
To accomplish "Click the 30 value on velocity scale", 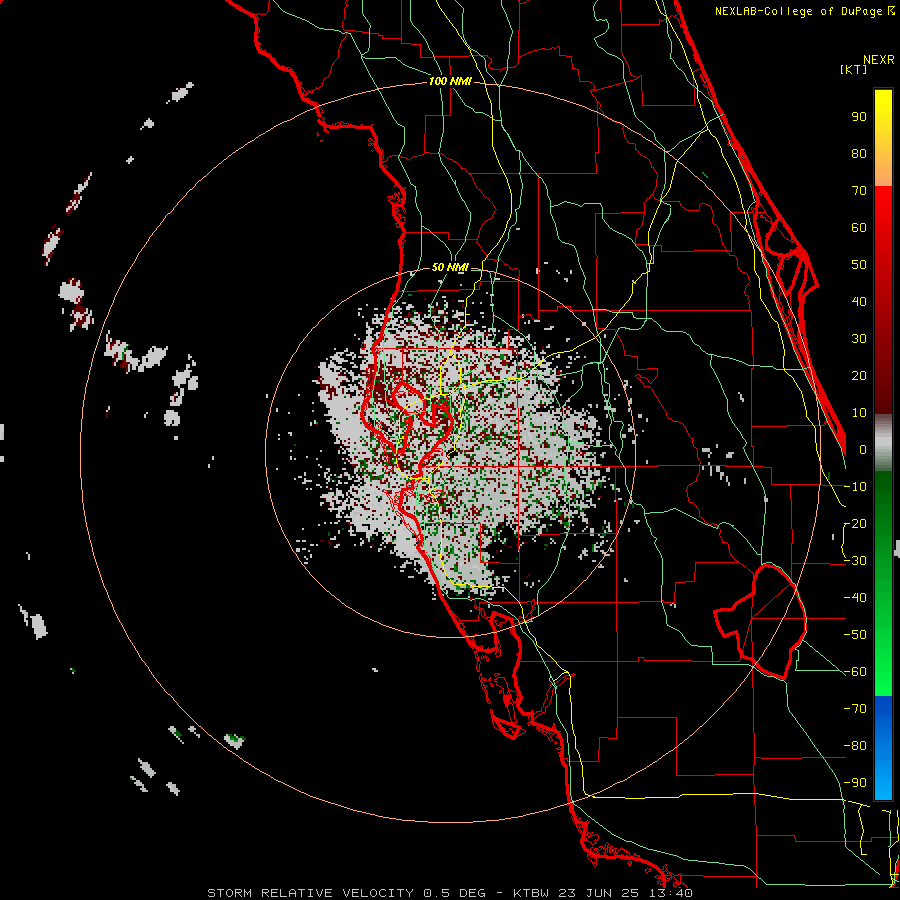I will 859,339.
